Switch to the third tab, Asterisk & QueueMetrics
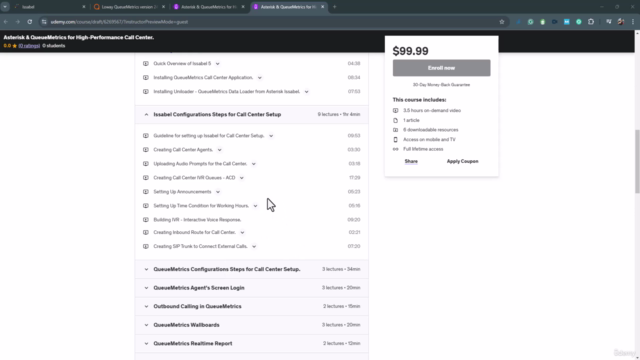 tap(209, 7)
